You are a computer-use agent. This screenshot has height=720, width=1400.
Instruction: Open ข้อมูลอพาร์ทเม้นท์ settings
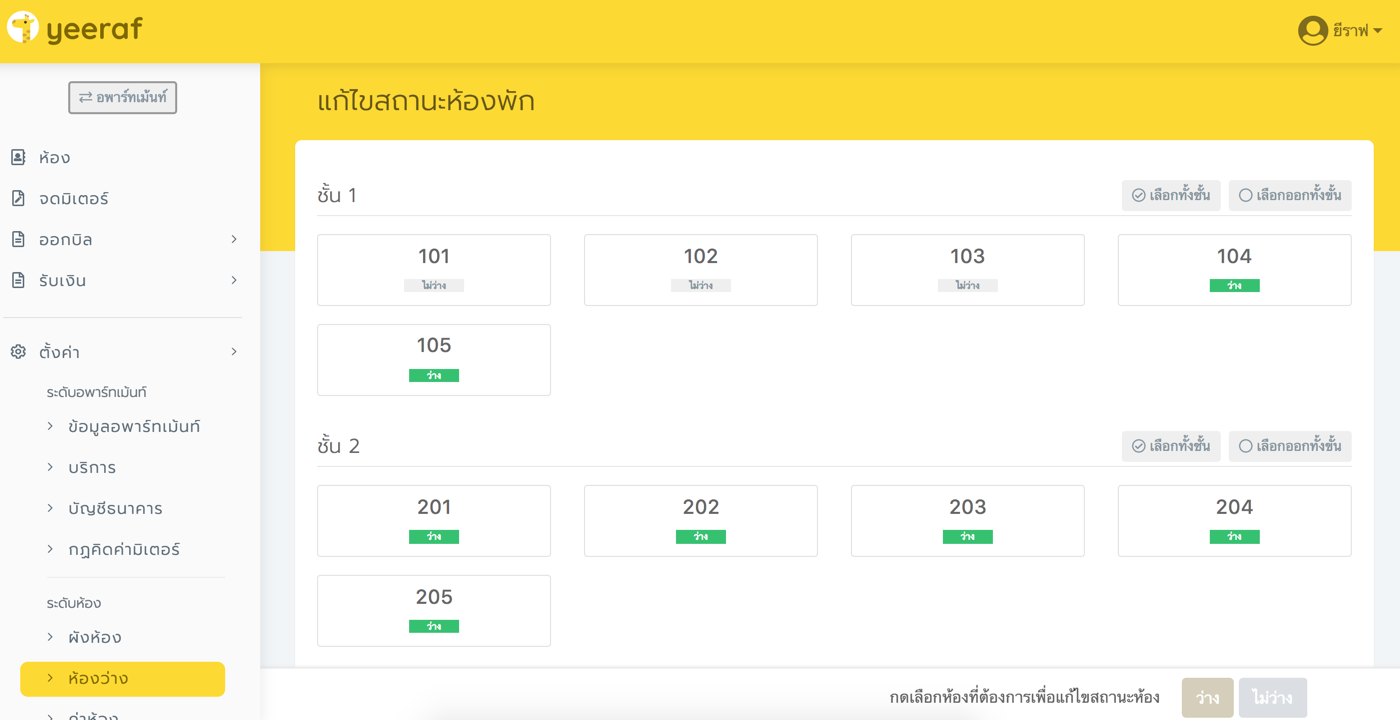pos(134,426)
